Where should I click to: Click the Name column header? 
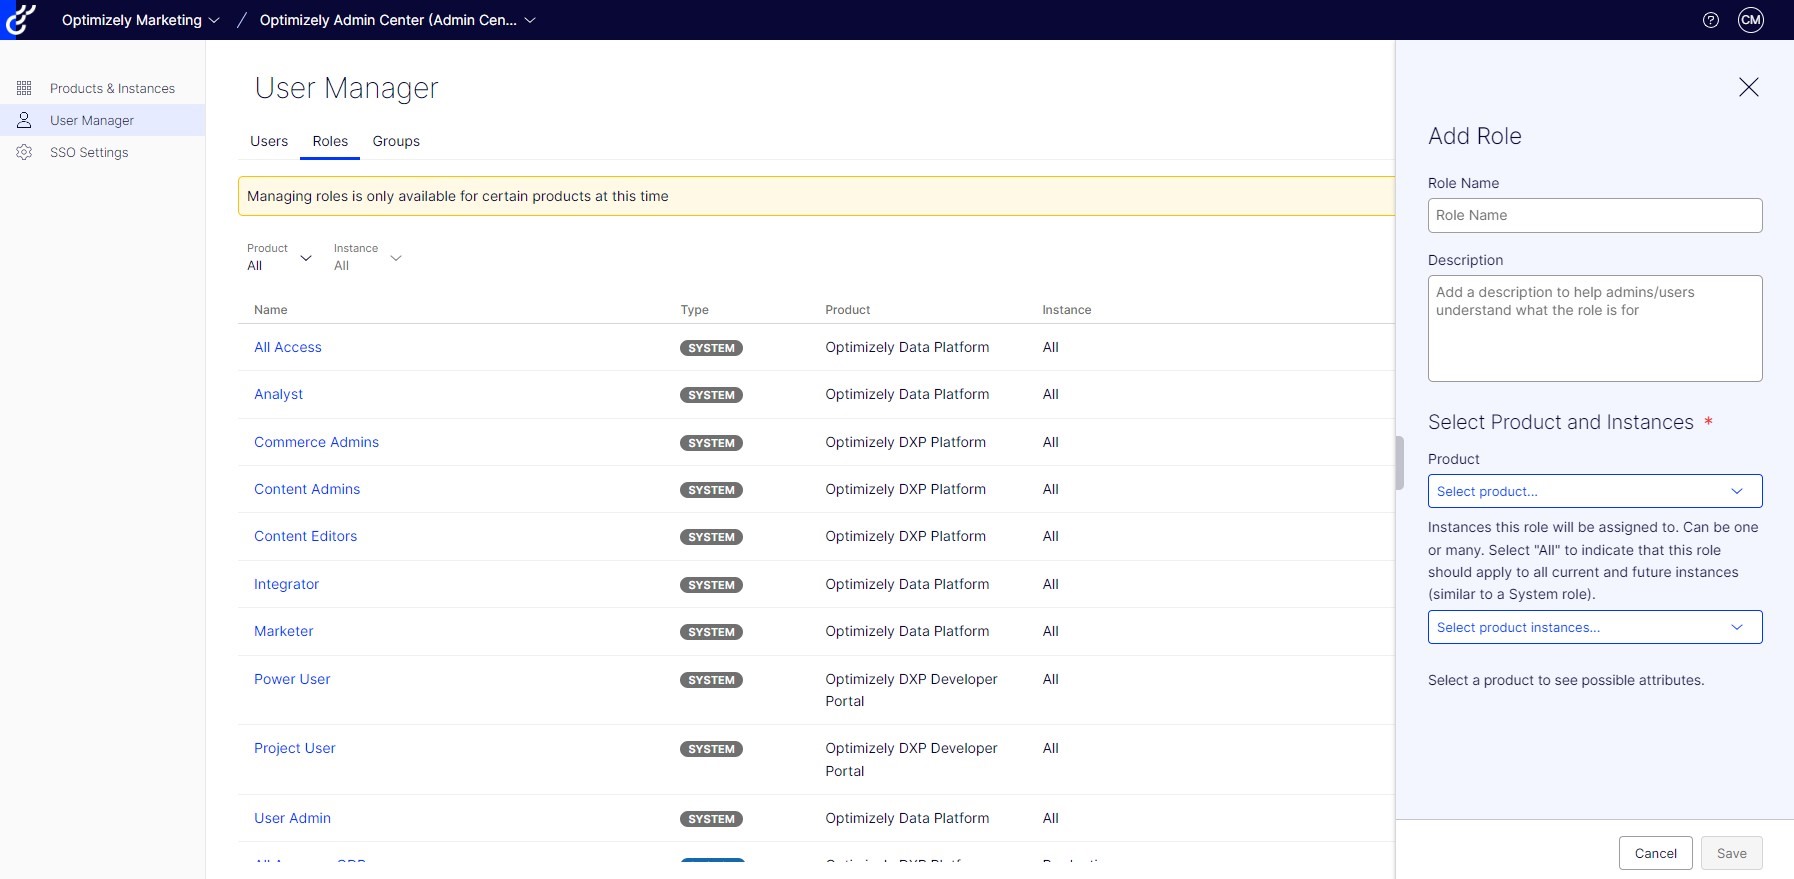click(270, 310)
